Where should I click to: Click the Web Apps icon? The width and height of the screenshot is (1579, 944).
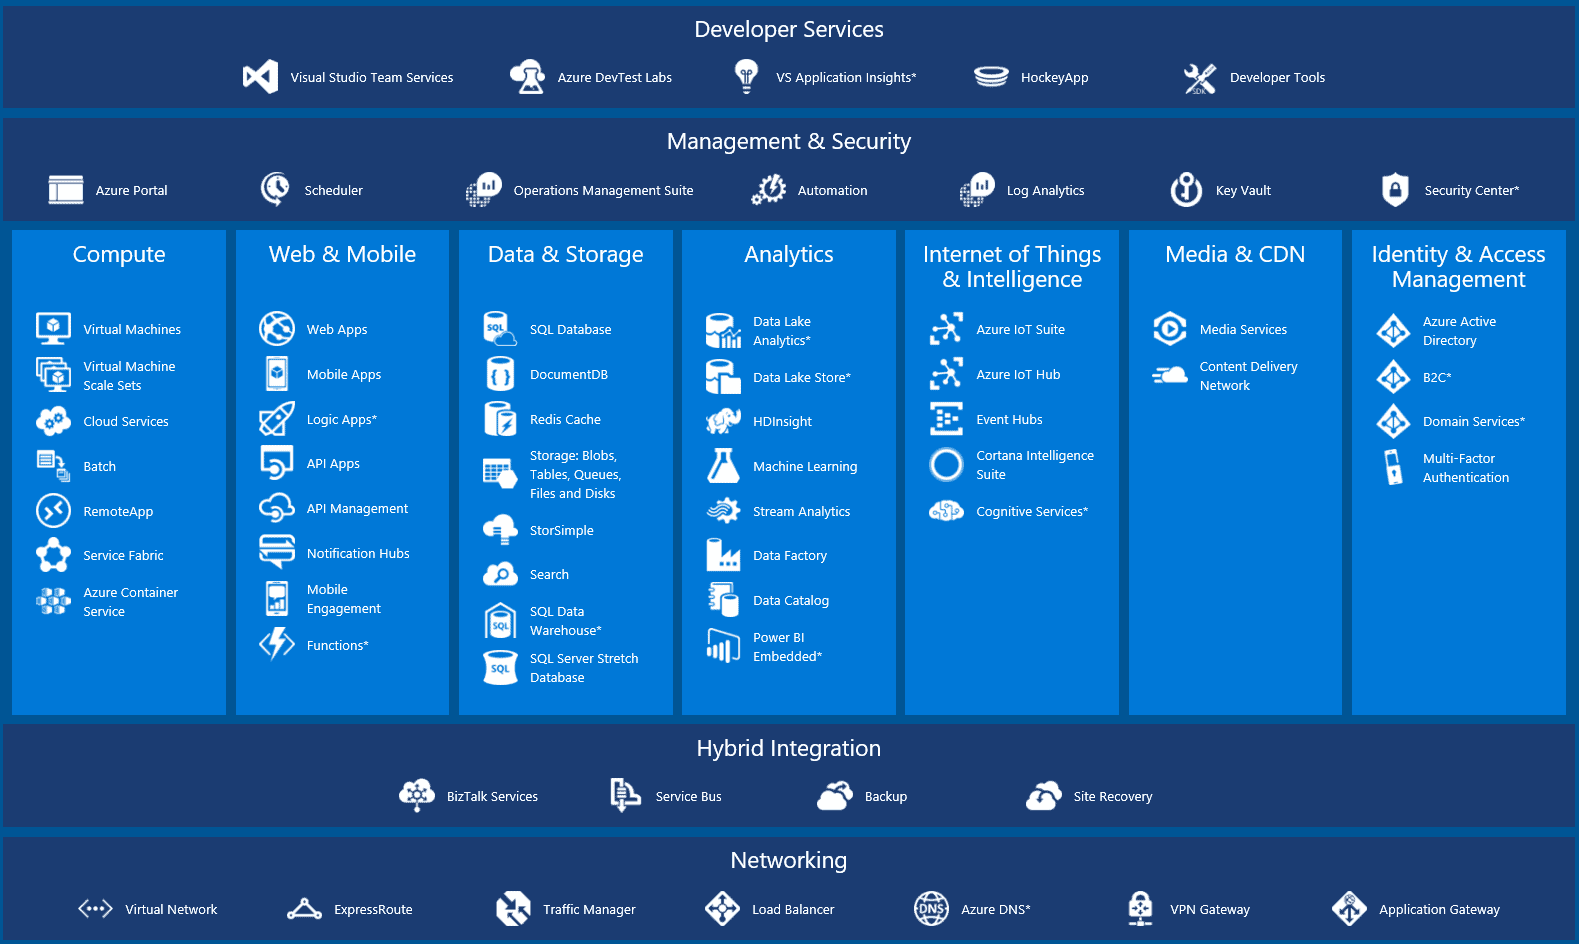(x=277, y=328)
